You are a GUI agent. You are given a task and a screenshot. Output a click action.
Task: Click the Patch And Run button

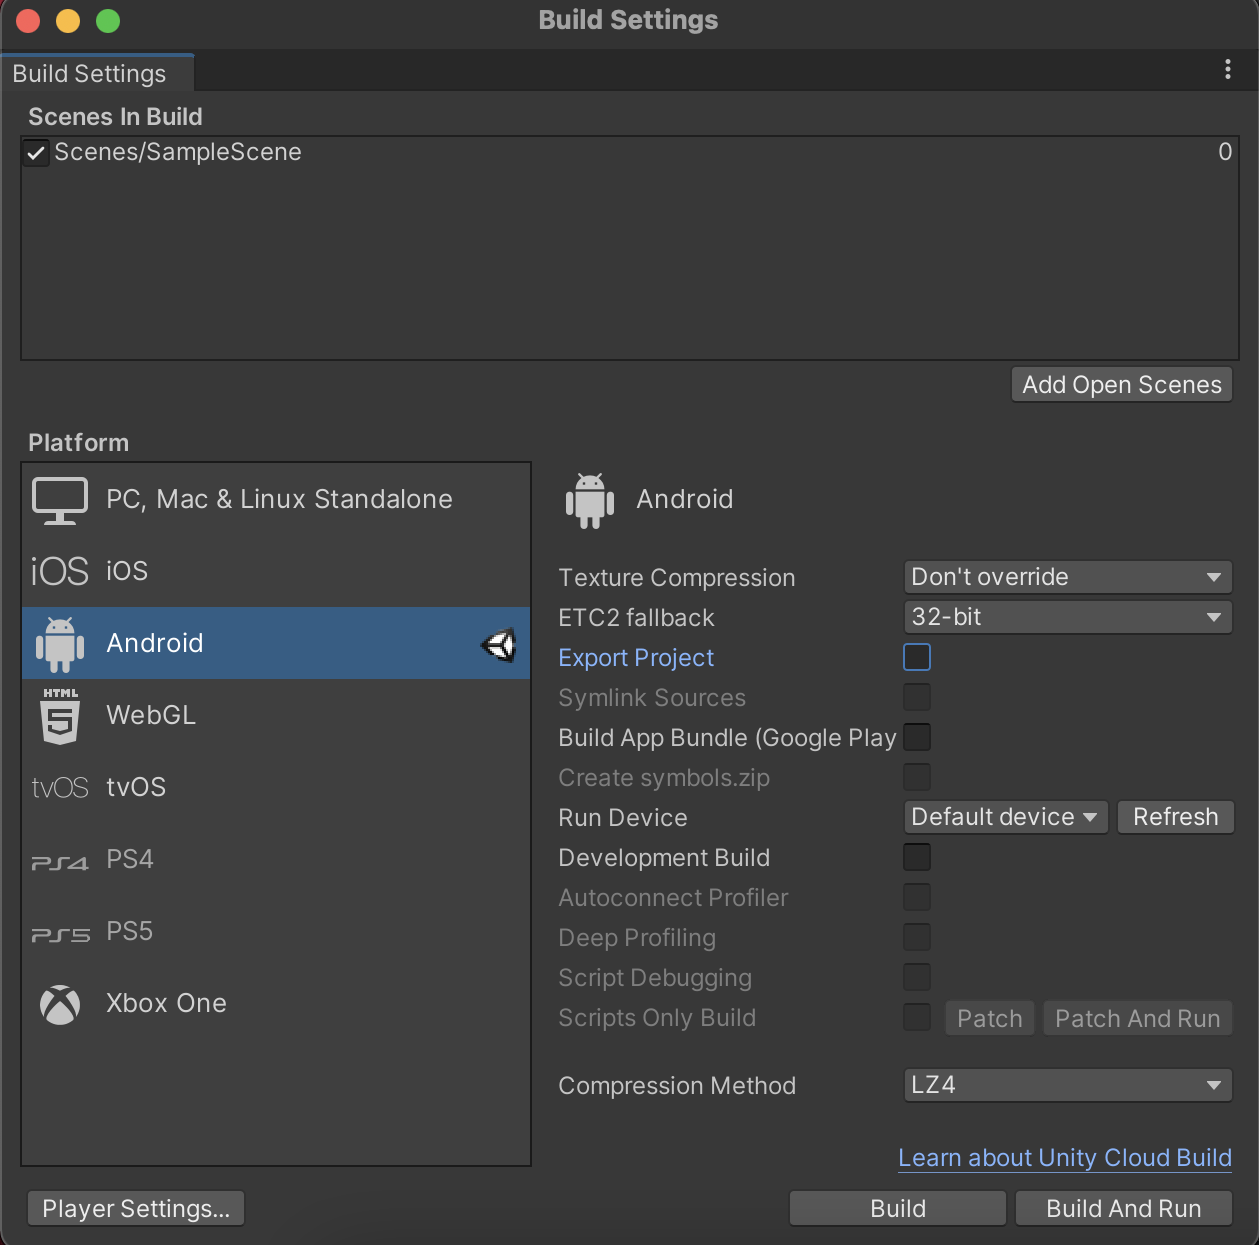tap(1138, 1019)
